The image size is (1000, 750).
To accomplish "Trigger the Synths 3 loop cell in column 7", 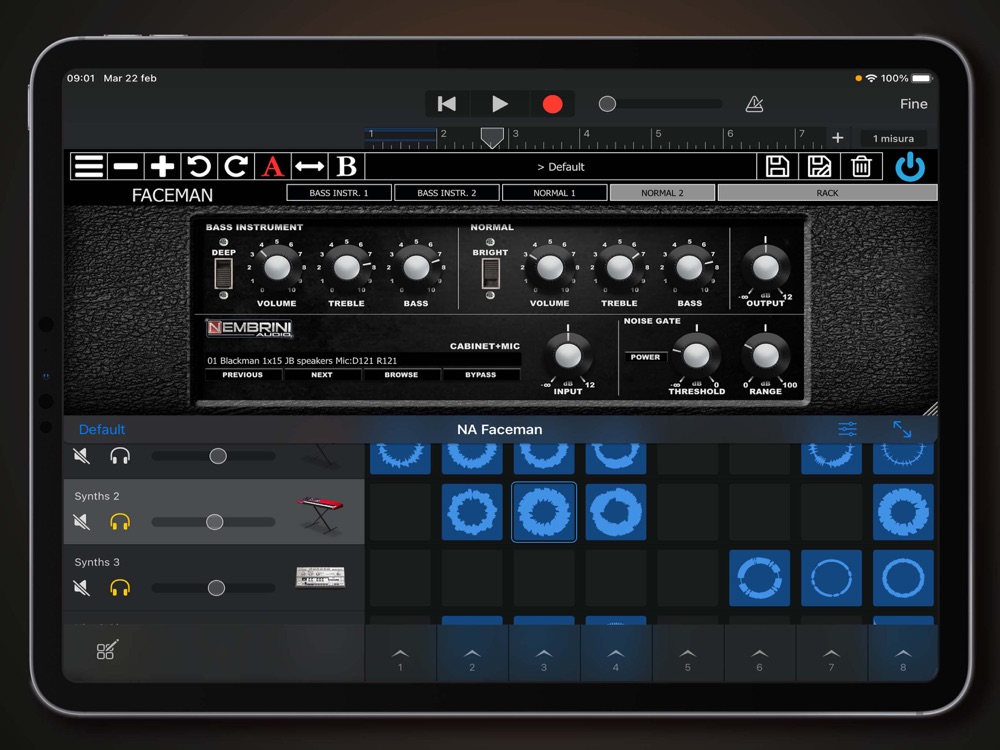I will click(831, 578).
